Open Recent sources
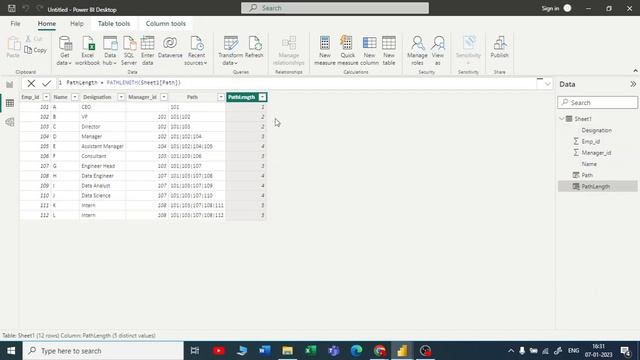Image resolution: width=640 pixels, height=360 pixels. point(196,50)
